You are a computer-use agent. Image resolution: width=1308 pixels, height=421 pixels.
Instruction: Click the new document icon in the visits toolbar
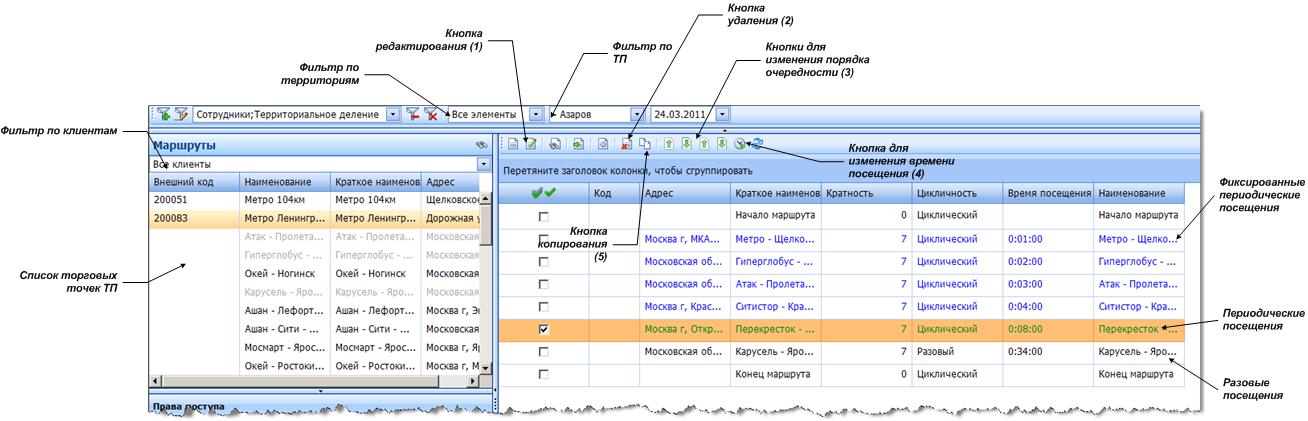pyautogui.click(x=513, y=144)
